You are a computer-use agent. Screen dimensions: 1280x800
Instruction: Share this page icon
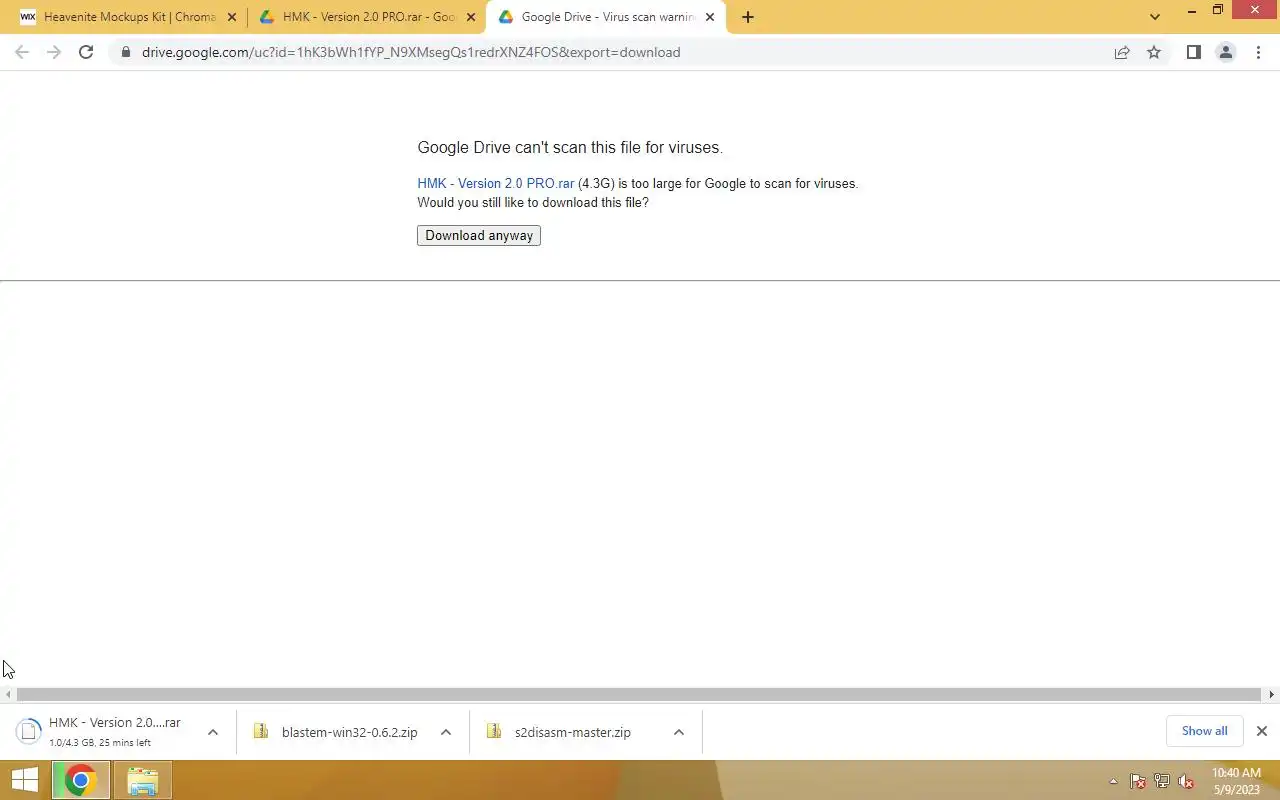coord(1122,52)
